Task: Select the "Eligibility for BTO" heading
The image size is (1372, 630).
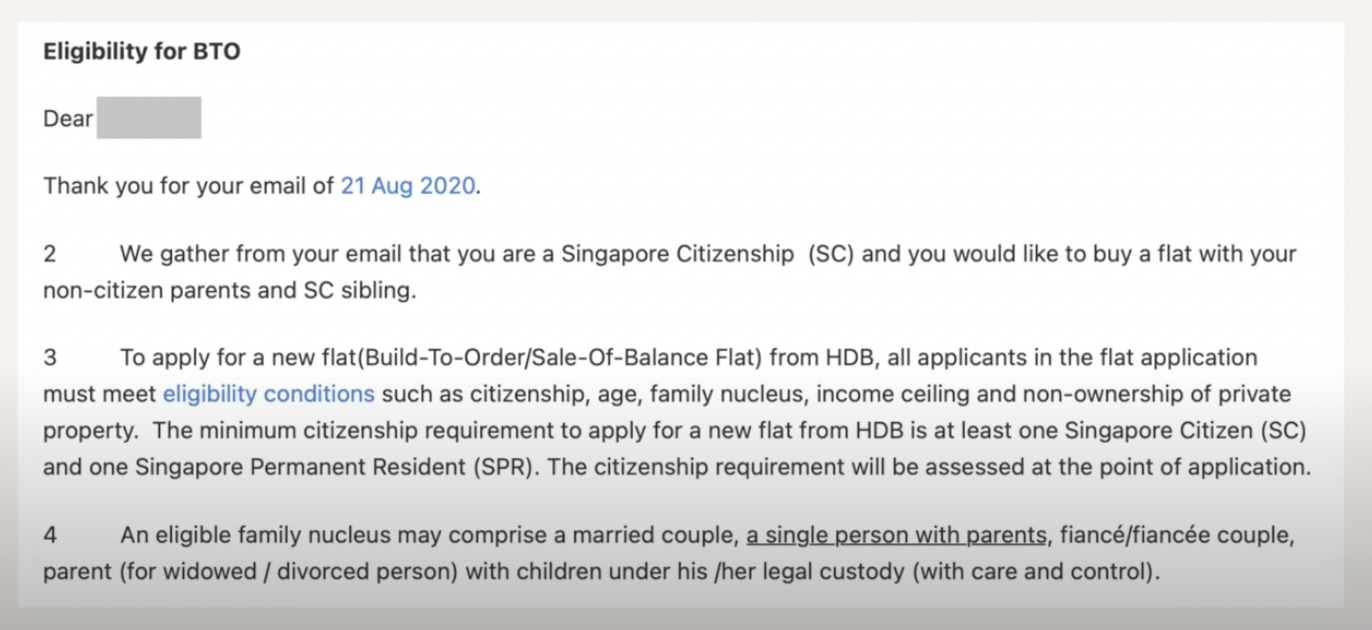Action: point(142,51)
